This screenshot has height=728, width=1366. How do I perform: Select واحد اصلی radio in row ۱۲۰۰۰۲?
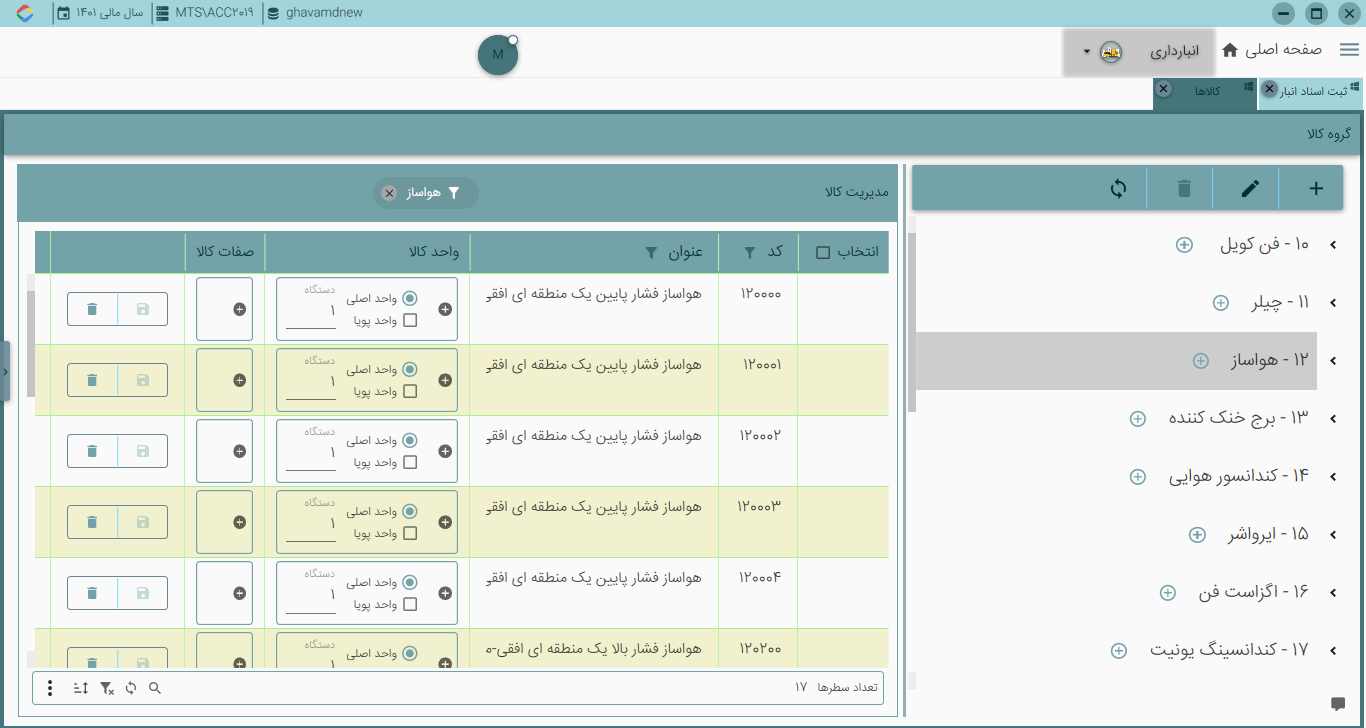tap(410, 441)
